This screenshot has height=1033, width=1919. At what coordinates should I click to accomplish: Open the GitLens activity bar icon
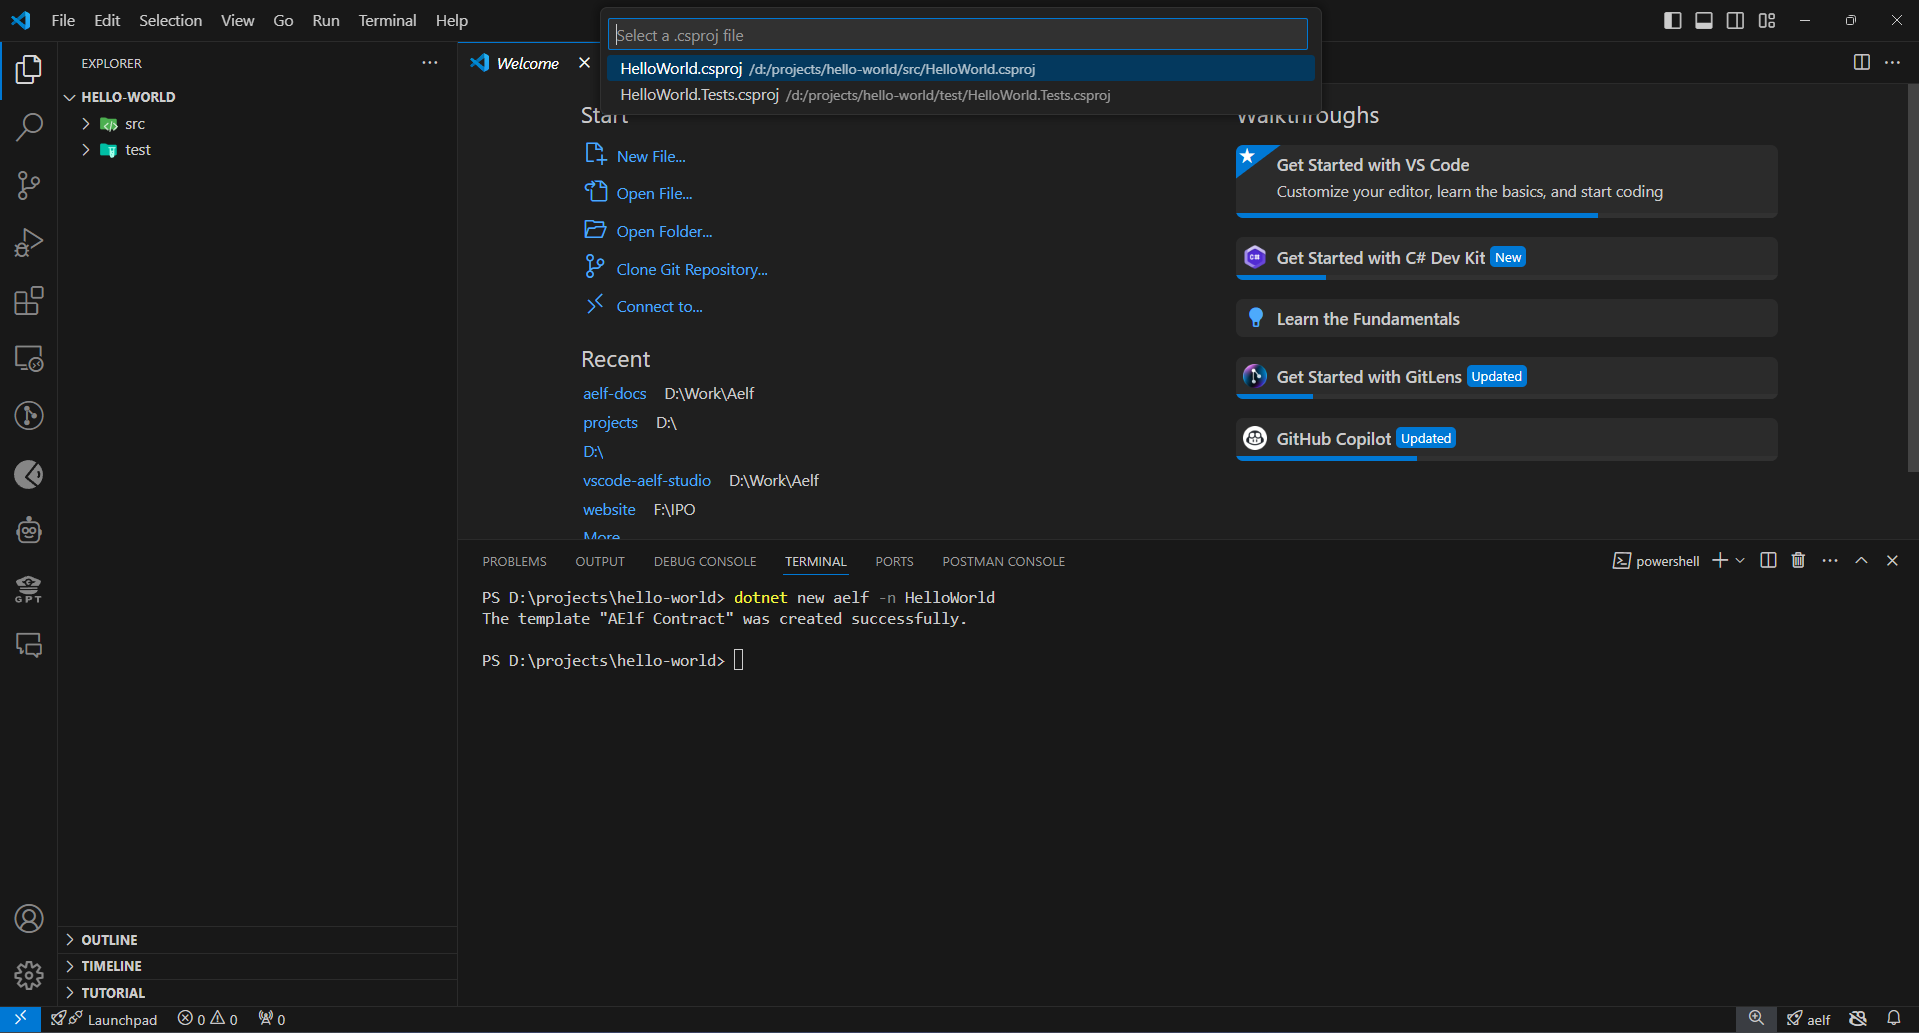(29, 416)
